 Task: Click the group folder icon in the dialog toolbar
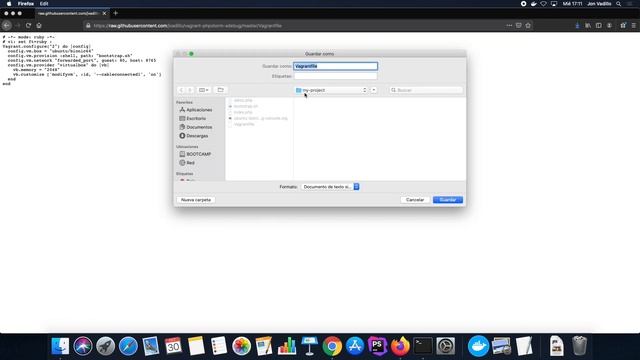pos(220,90)
